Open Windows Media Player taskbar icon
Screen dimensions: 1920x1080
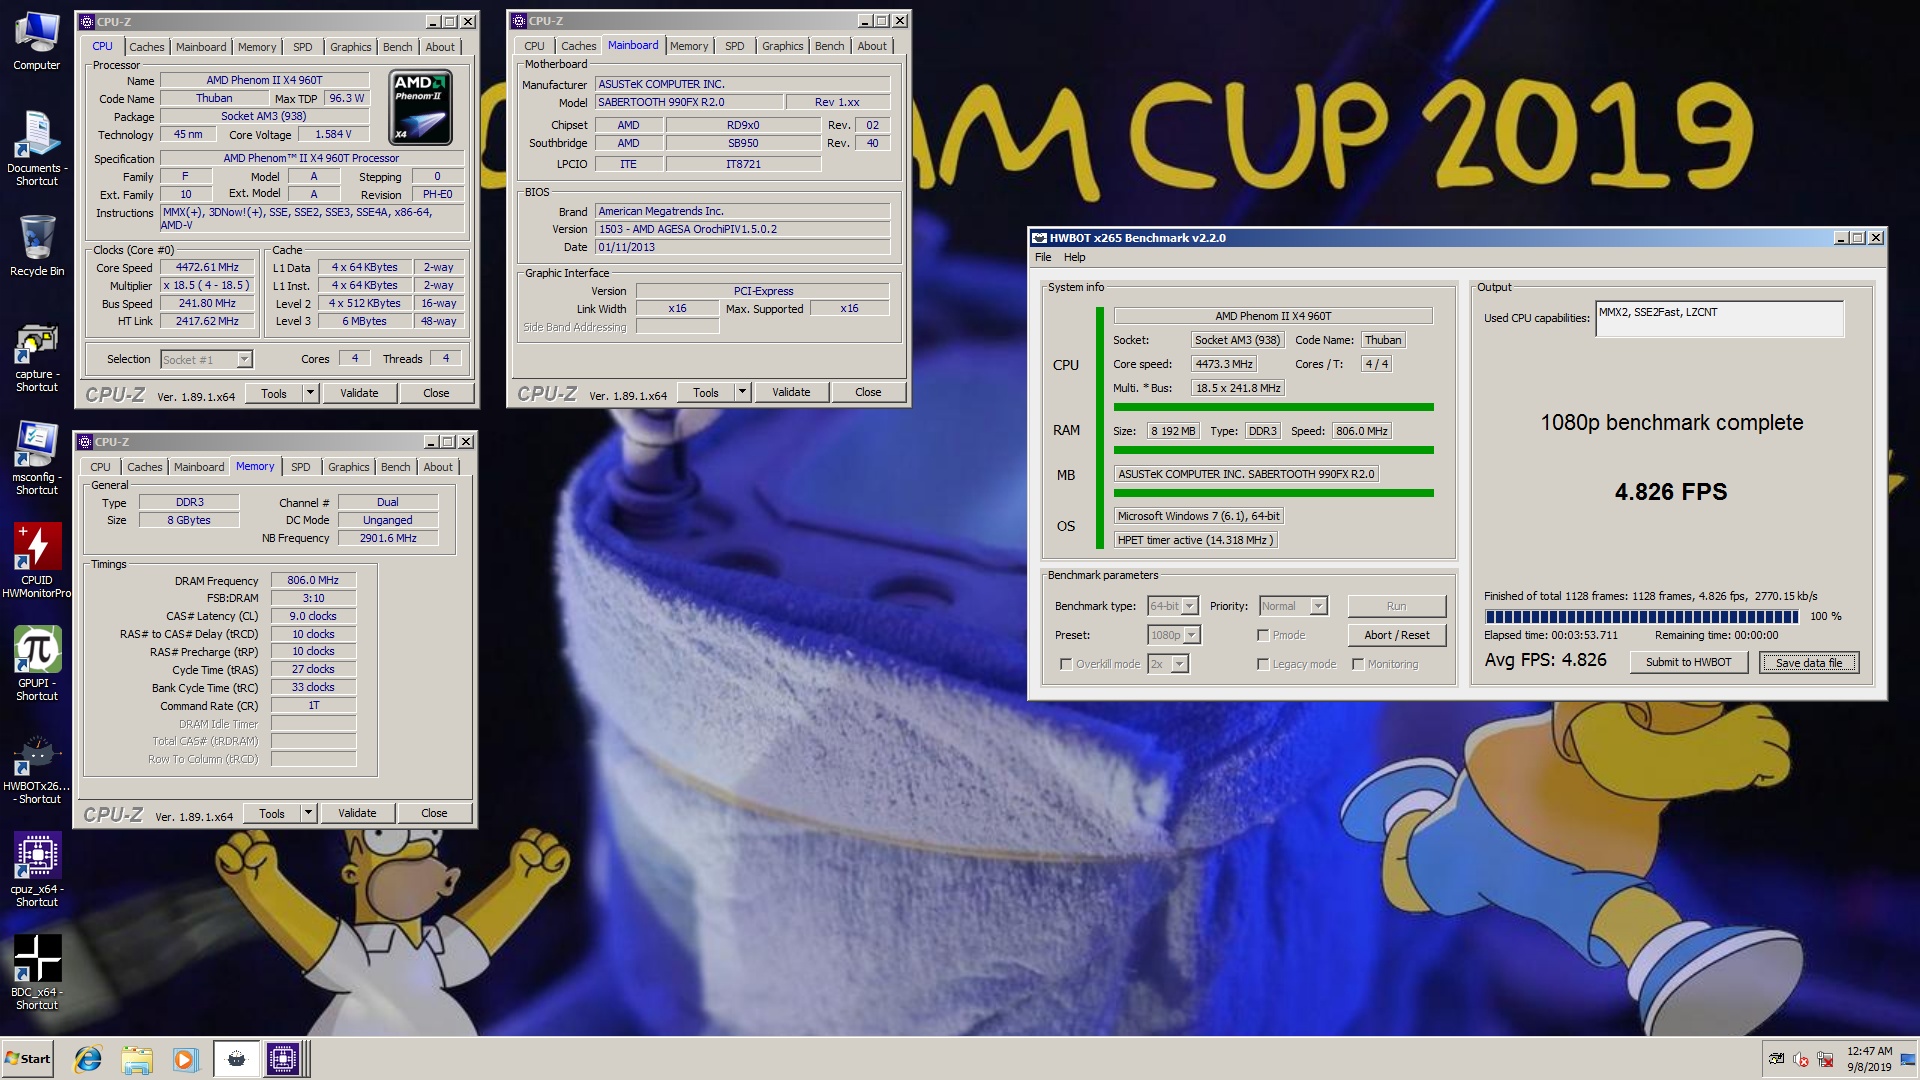(x=185, y=1059)
